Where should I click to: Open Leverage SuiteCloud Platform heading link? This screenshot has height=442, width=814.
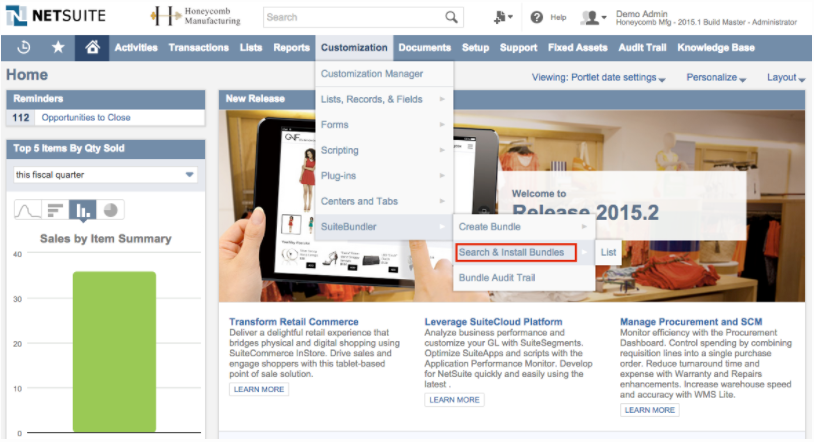click(x=493, y=322)
